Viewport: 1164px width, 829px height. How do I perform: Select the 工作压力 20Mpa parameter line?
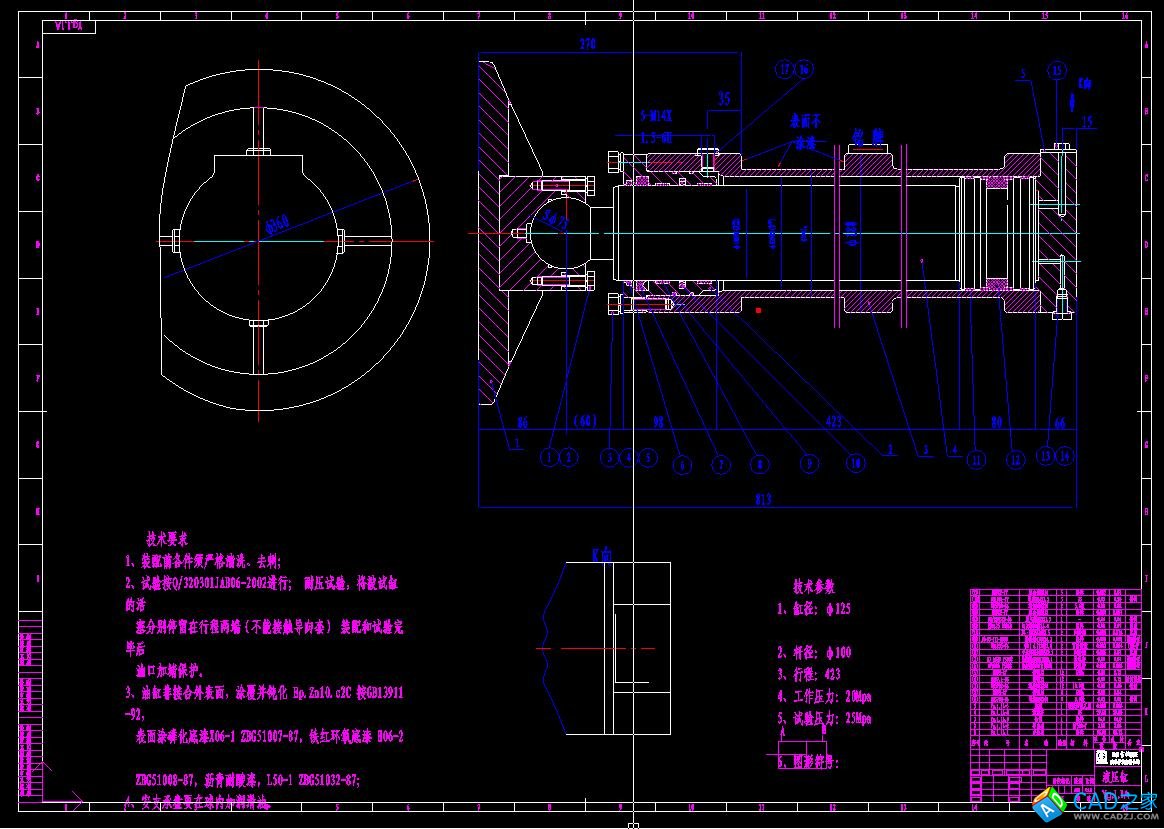[824, 696]
